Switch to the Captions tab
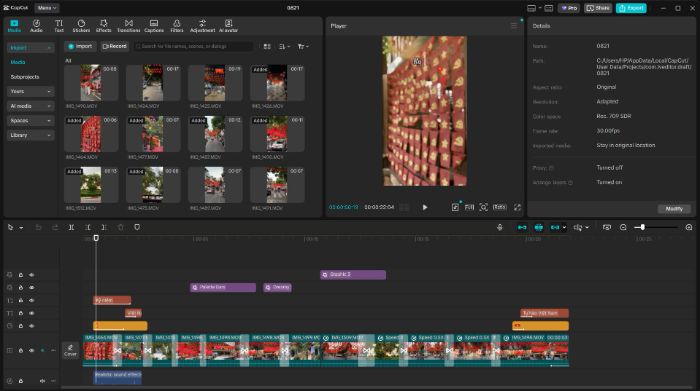Viewport: 700px width, 391px height. click(x=154, y=26)
